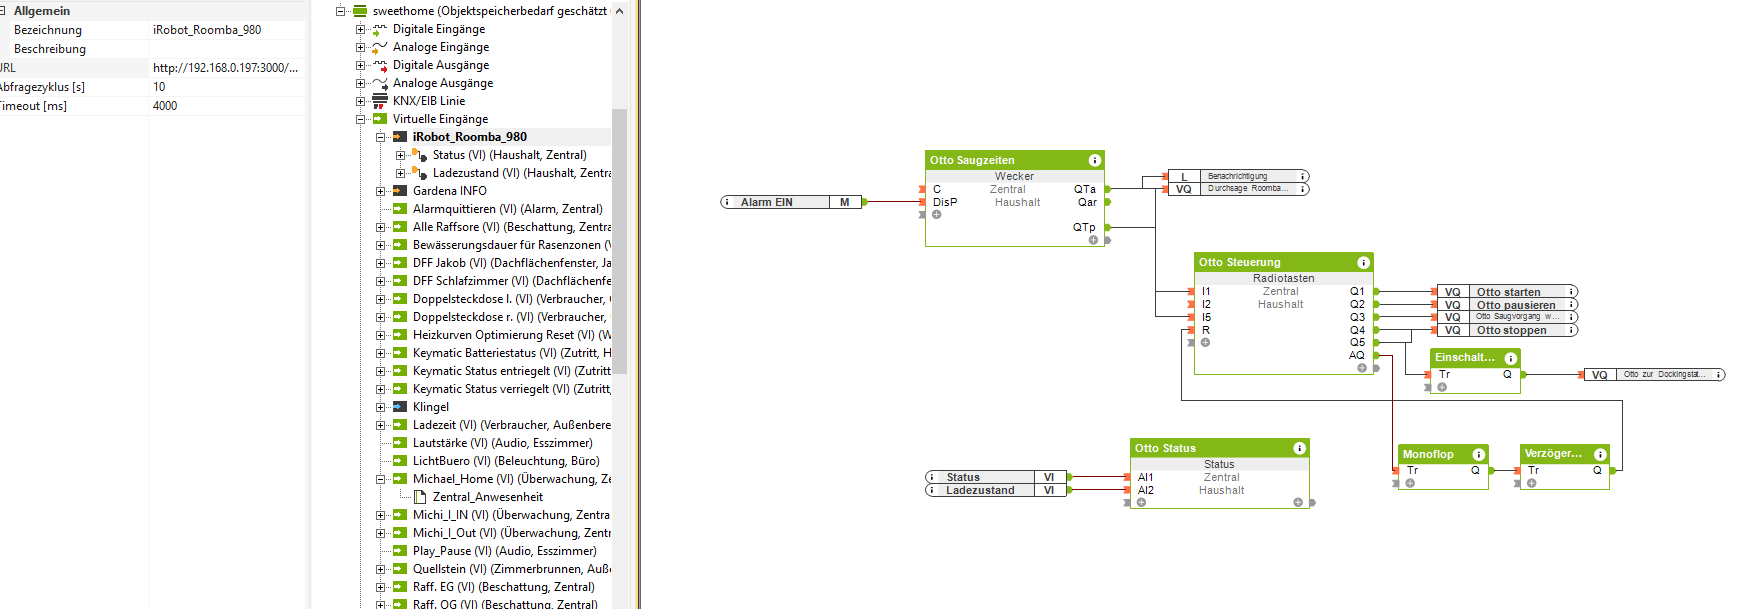This screenshot has height=609, width=1747.
Task: Edit the URL property value
Action: [227, 68]
